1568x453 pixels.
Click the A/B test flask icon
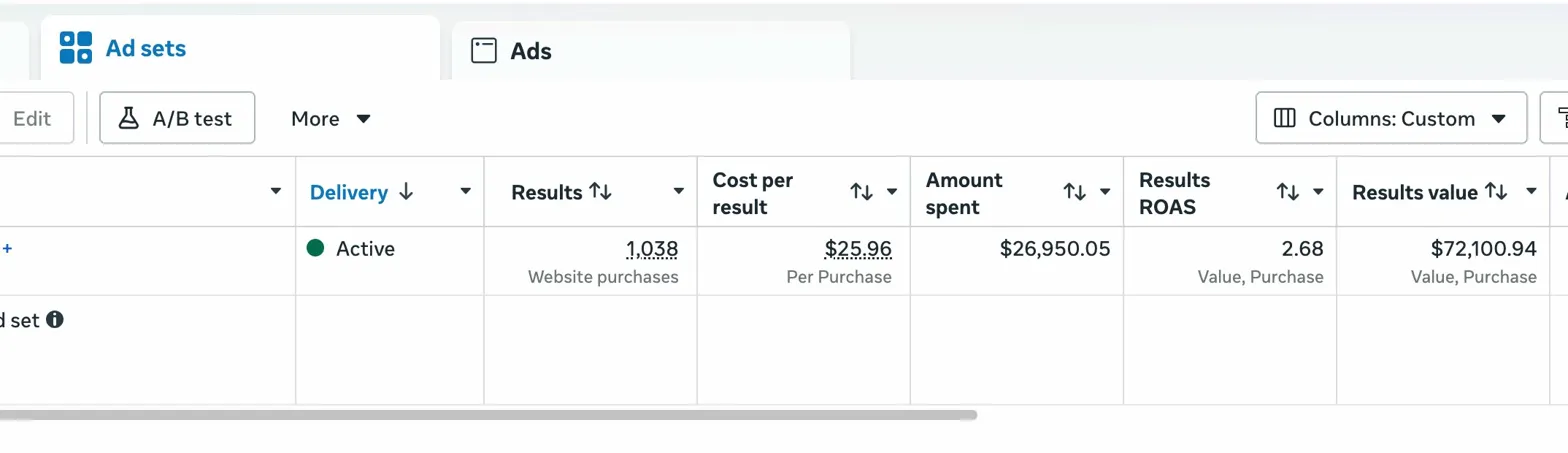coord(128,118)
